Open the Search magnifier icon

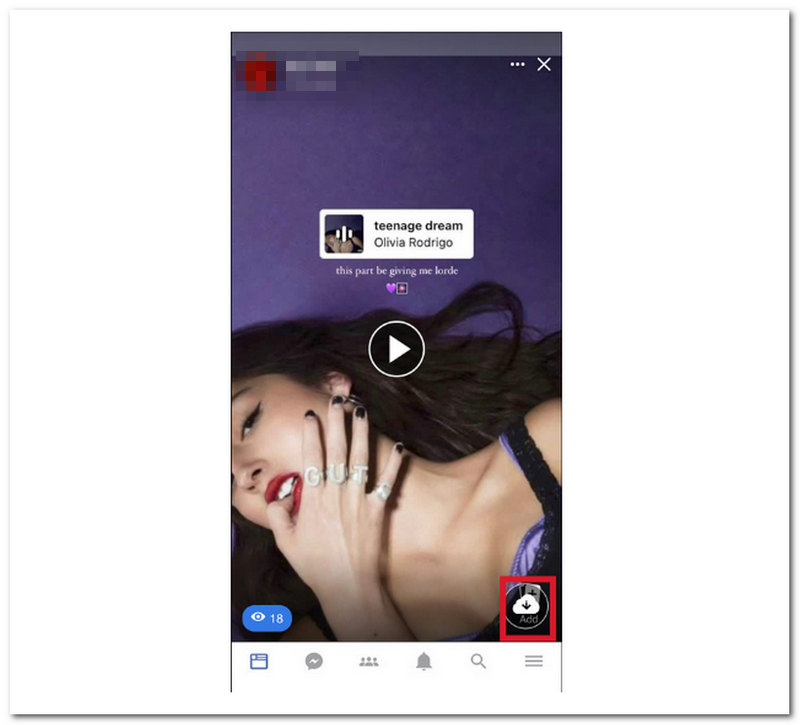(x=478, y=661)
